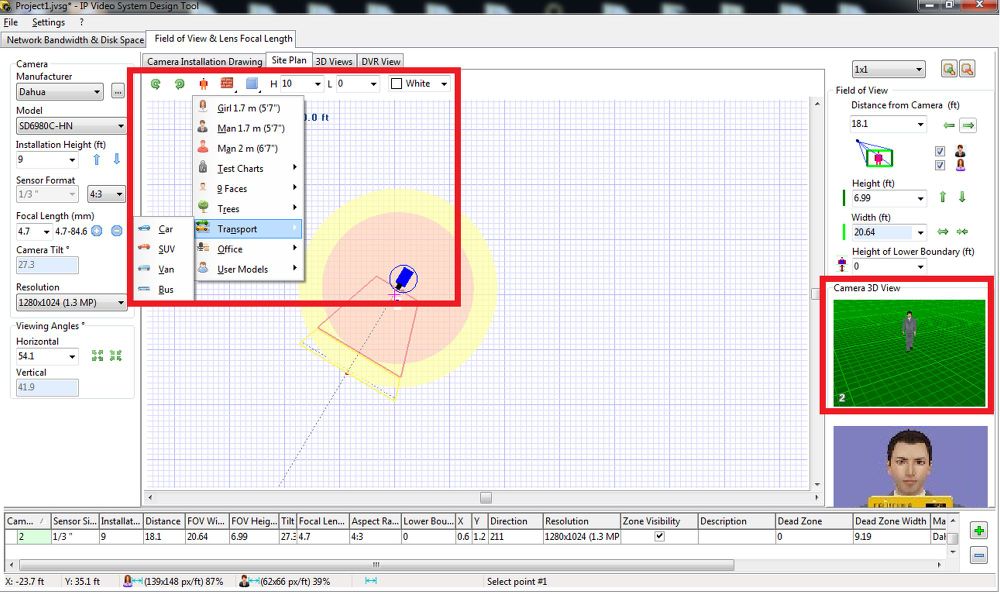Click the focal length zoom-out minus icon
Image resolution: width=1000 pixels, height=594 pixels.
coord(116,231)
